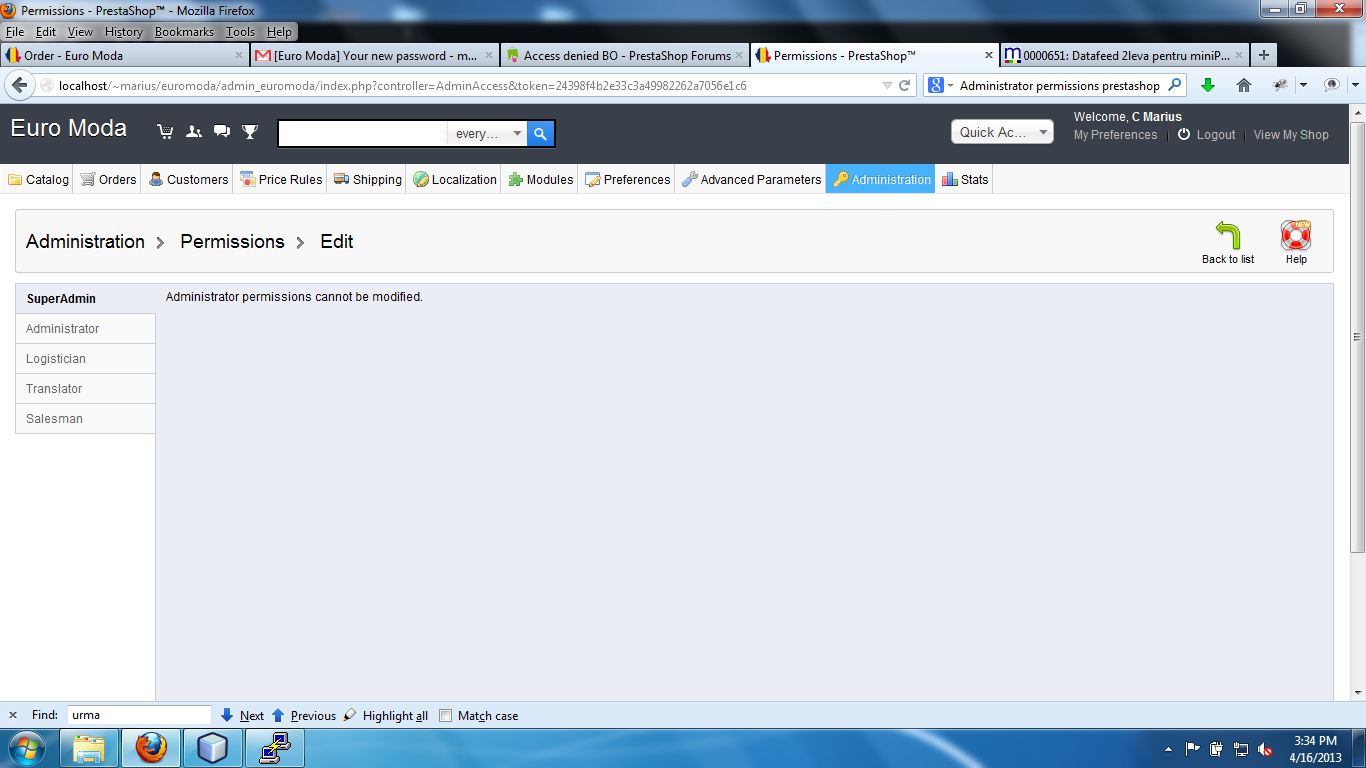Select the Salesman profile
1366x768 pixels.
point(85,419)
